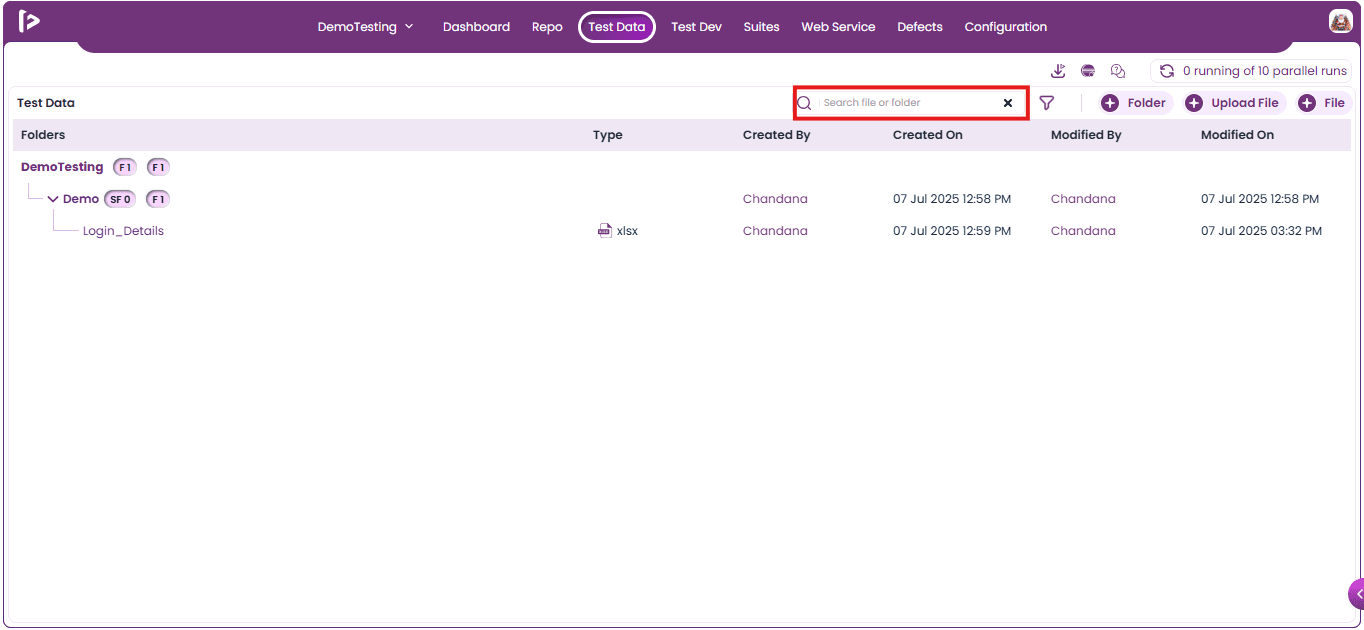This screenshot has width=1364, height=630.
Task: Click the 07 Jul 2025 12:59 PM timestamp
Action: point(952,231)
